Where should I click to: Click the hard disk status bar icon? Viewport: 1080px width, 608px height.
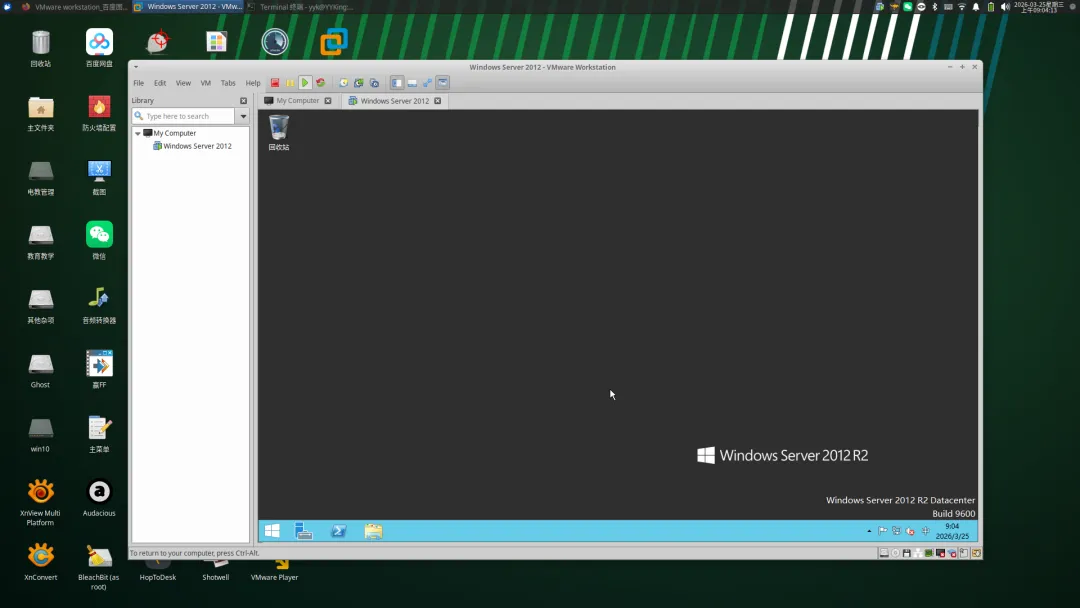(x=884, y=553)
